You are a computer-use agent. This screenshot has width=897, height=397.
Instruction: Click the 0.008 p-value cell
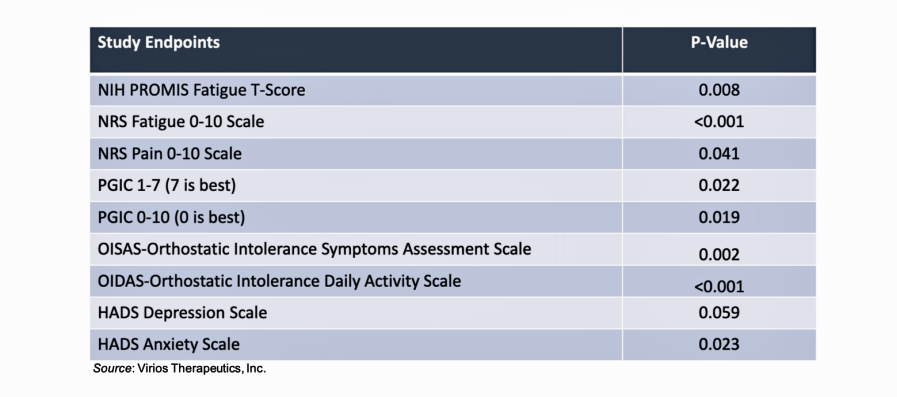719,90
